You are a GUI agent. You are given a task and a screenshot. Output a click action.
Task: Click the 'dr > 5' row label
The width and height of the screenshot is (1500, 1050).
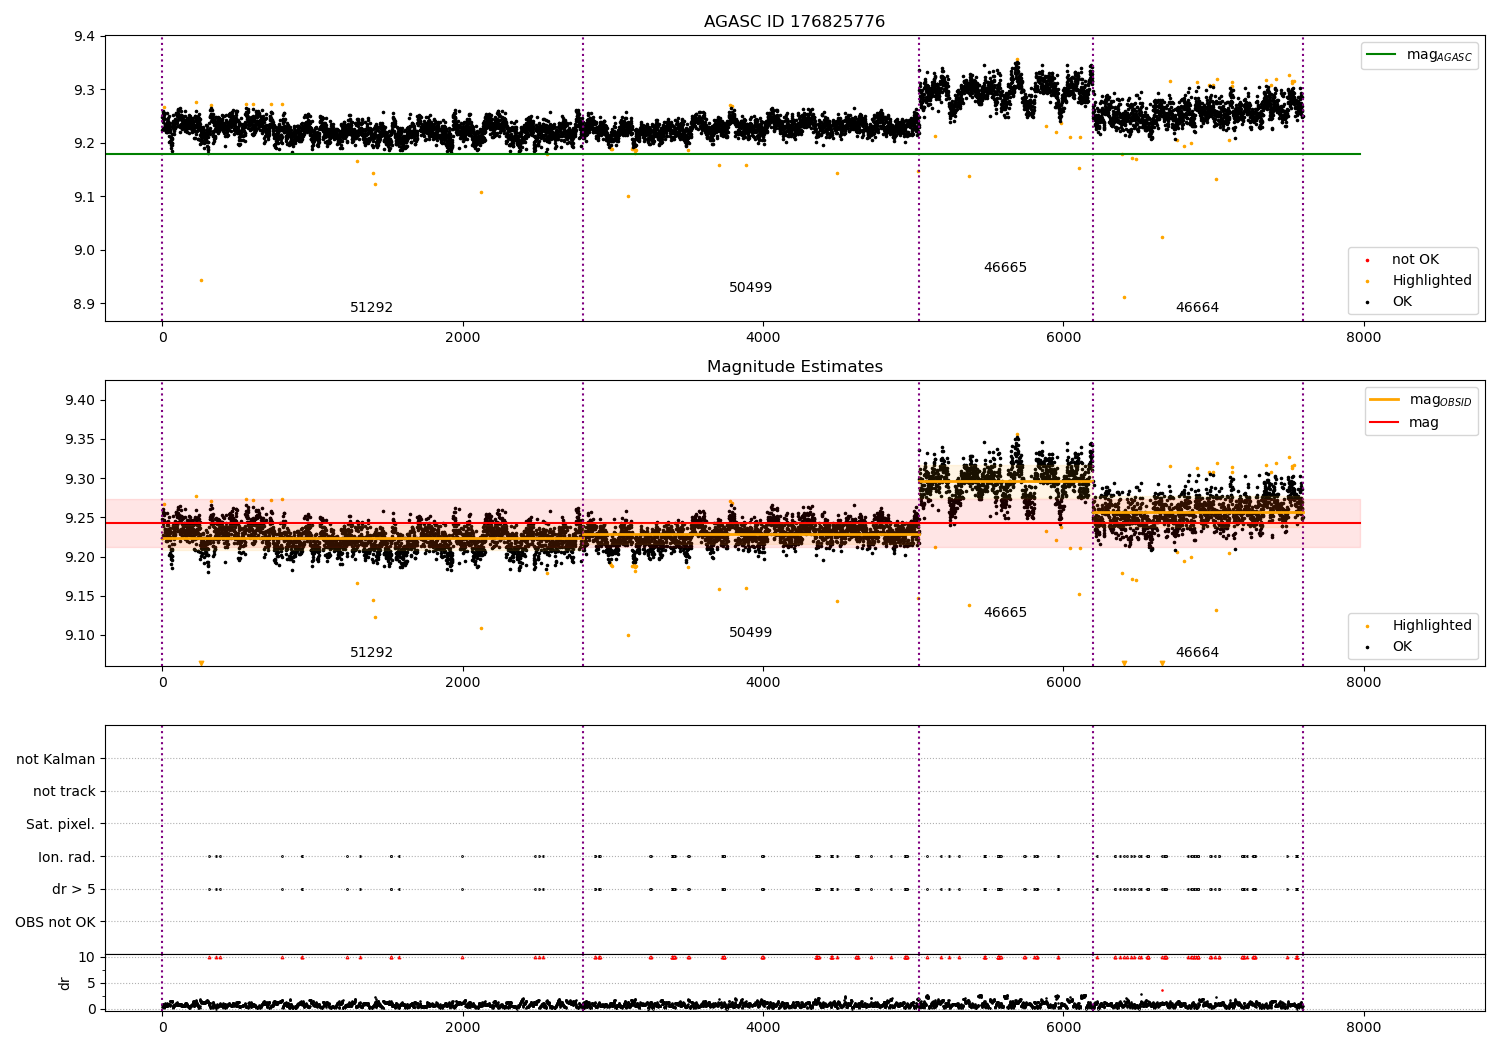pos(74,890)
